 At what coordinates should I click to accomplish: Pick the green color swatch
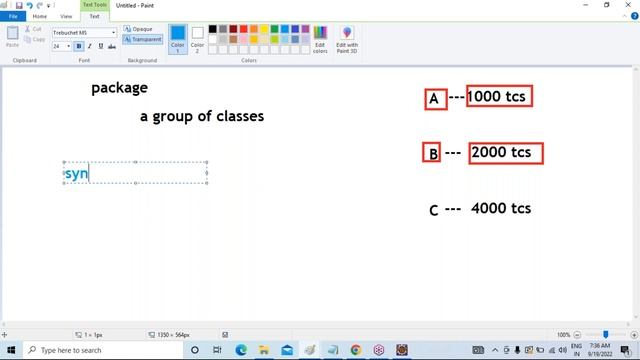[274, 29]
